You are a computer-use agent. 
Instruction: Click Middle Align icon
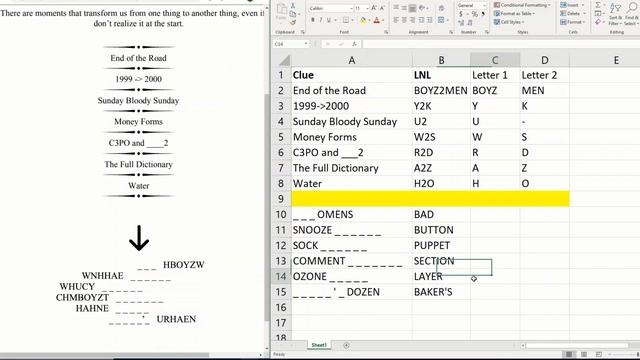[404, 8]
